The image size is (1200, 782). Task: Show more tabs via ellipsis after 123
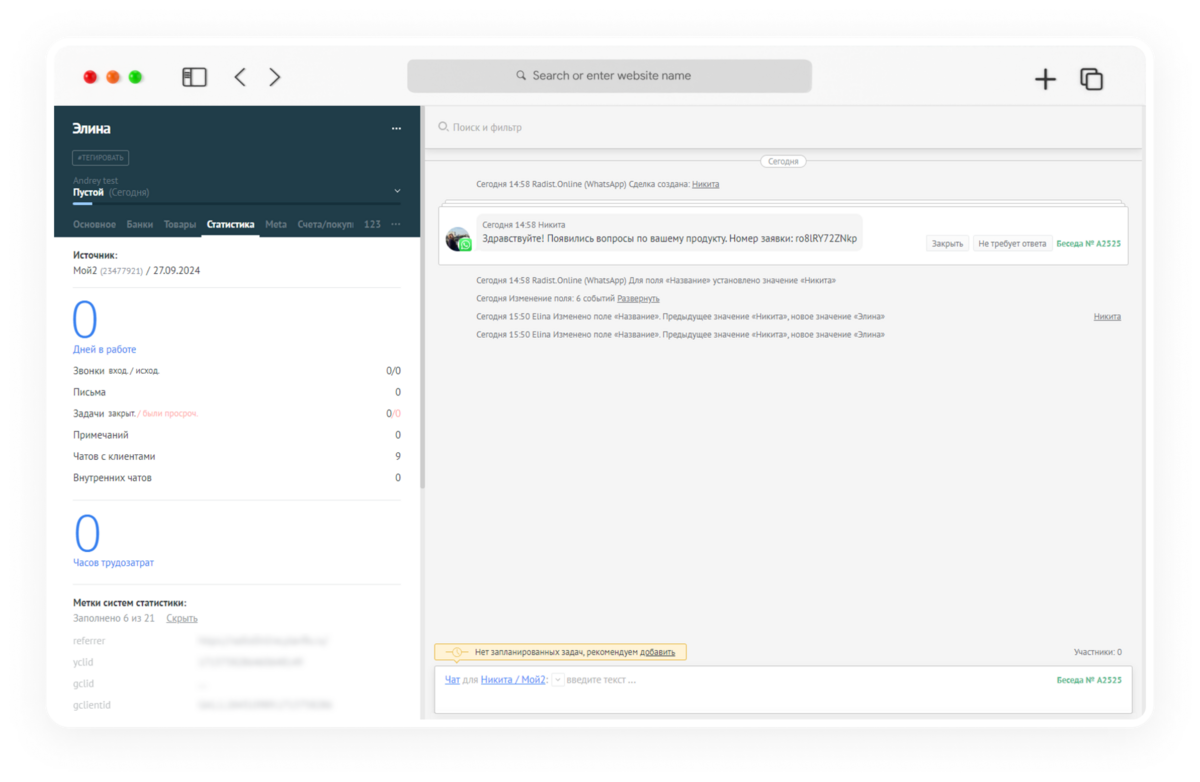[396, 224]
